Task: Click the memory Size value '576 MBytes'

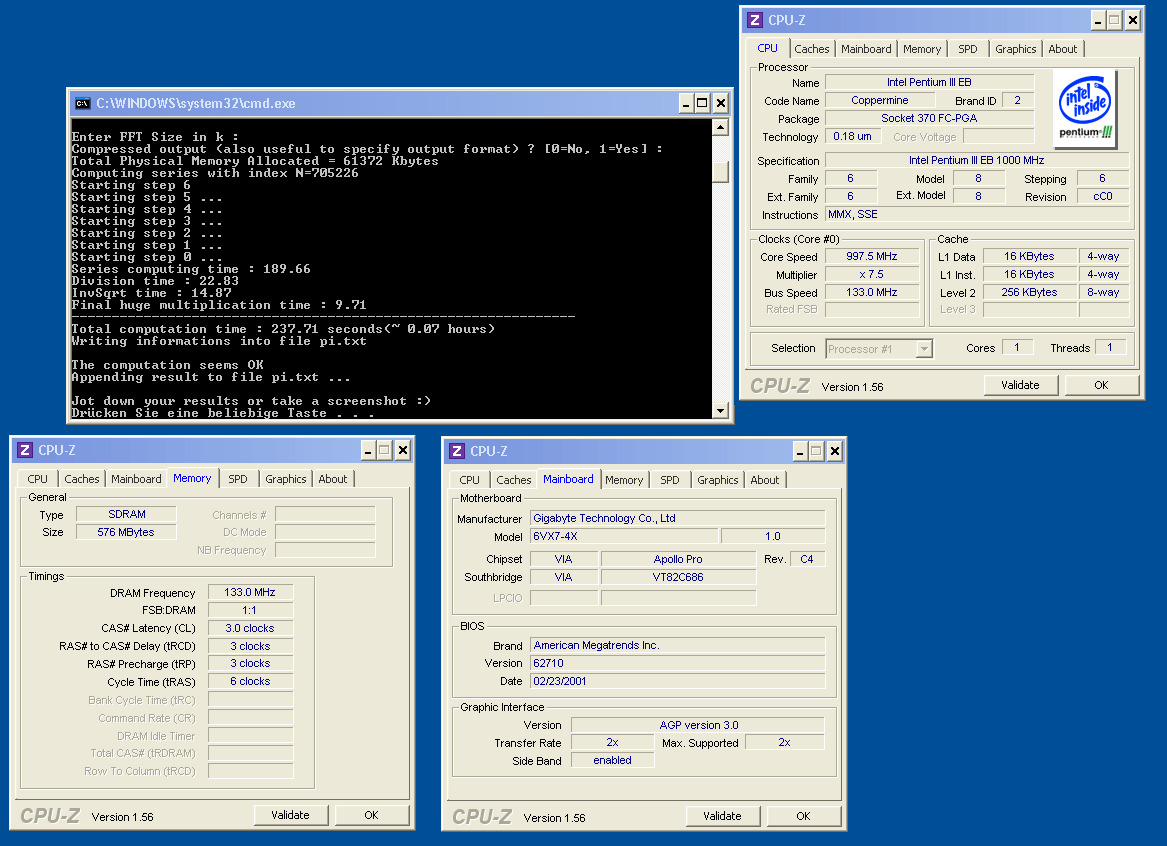Action: click(127, 532)
